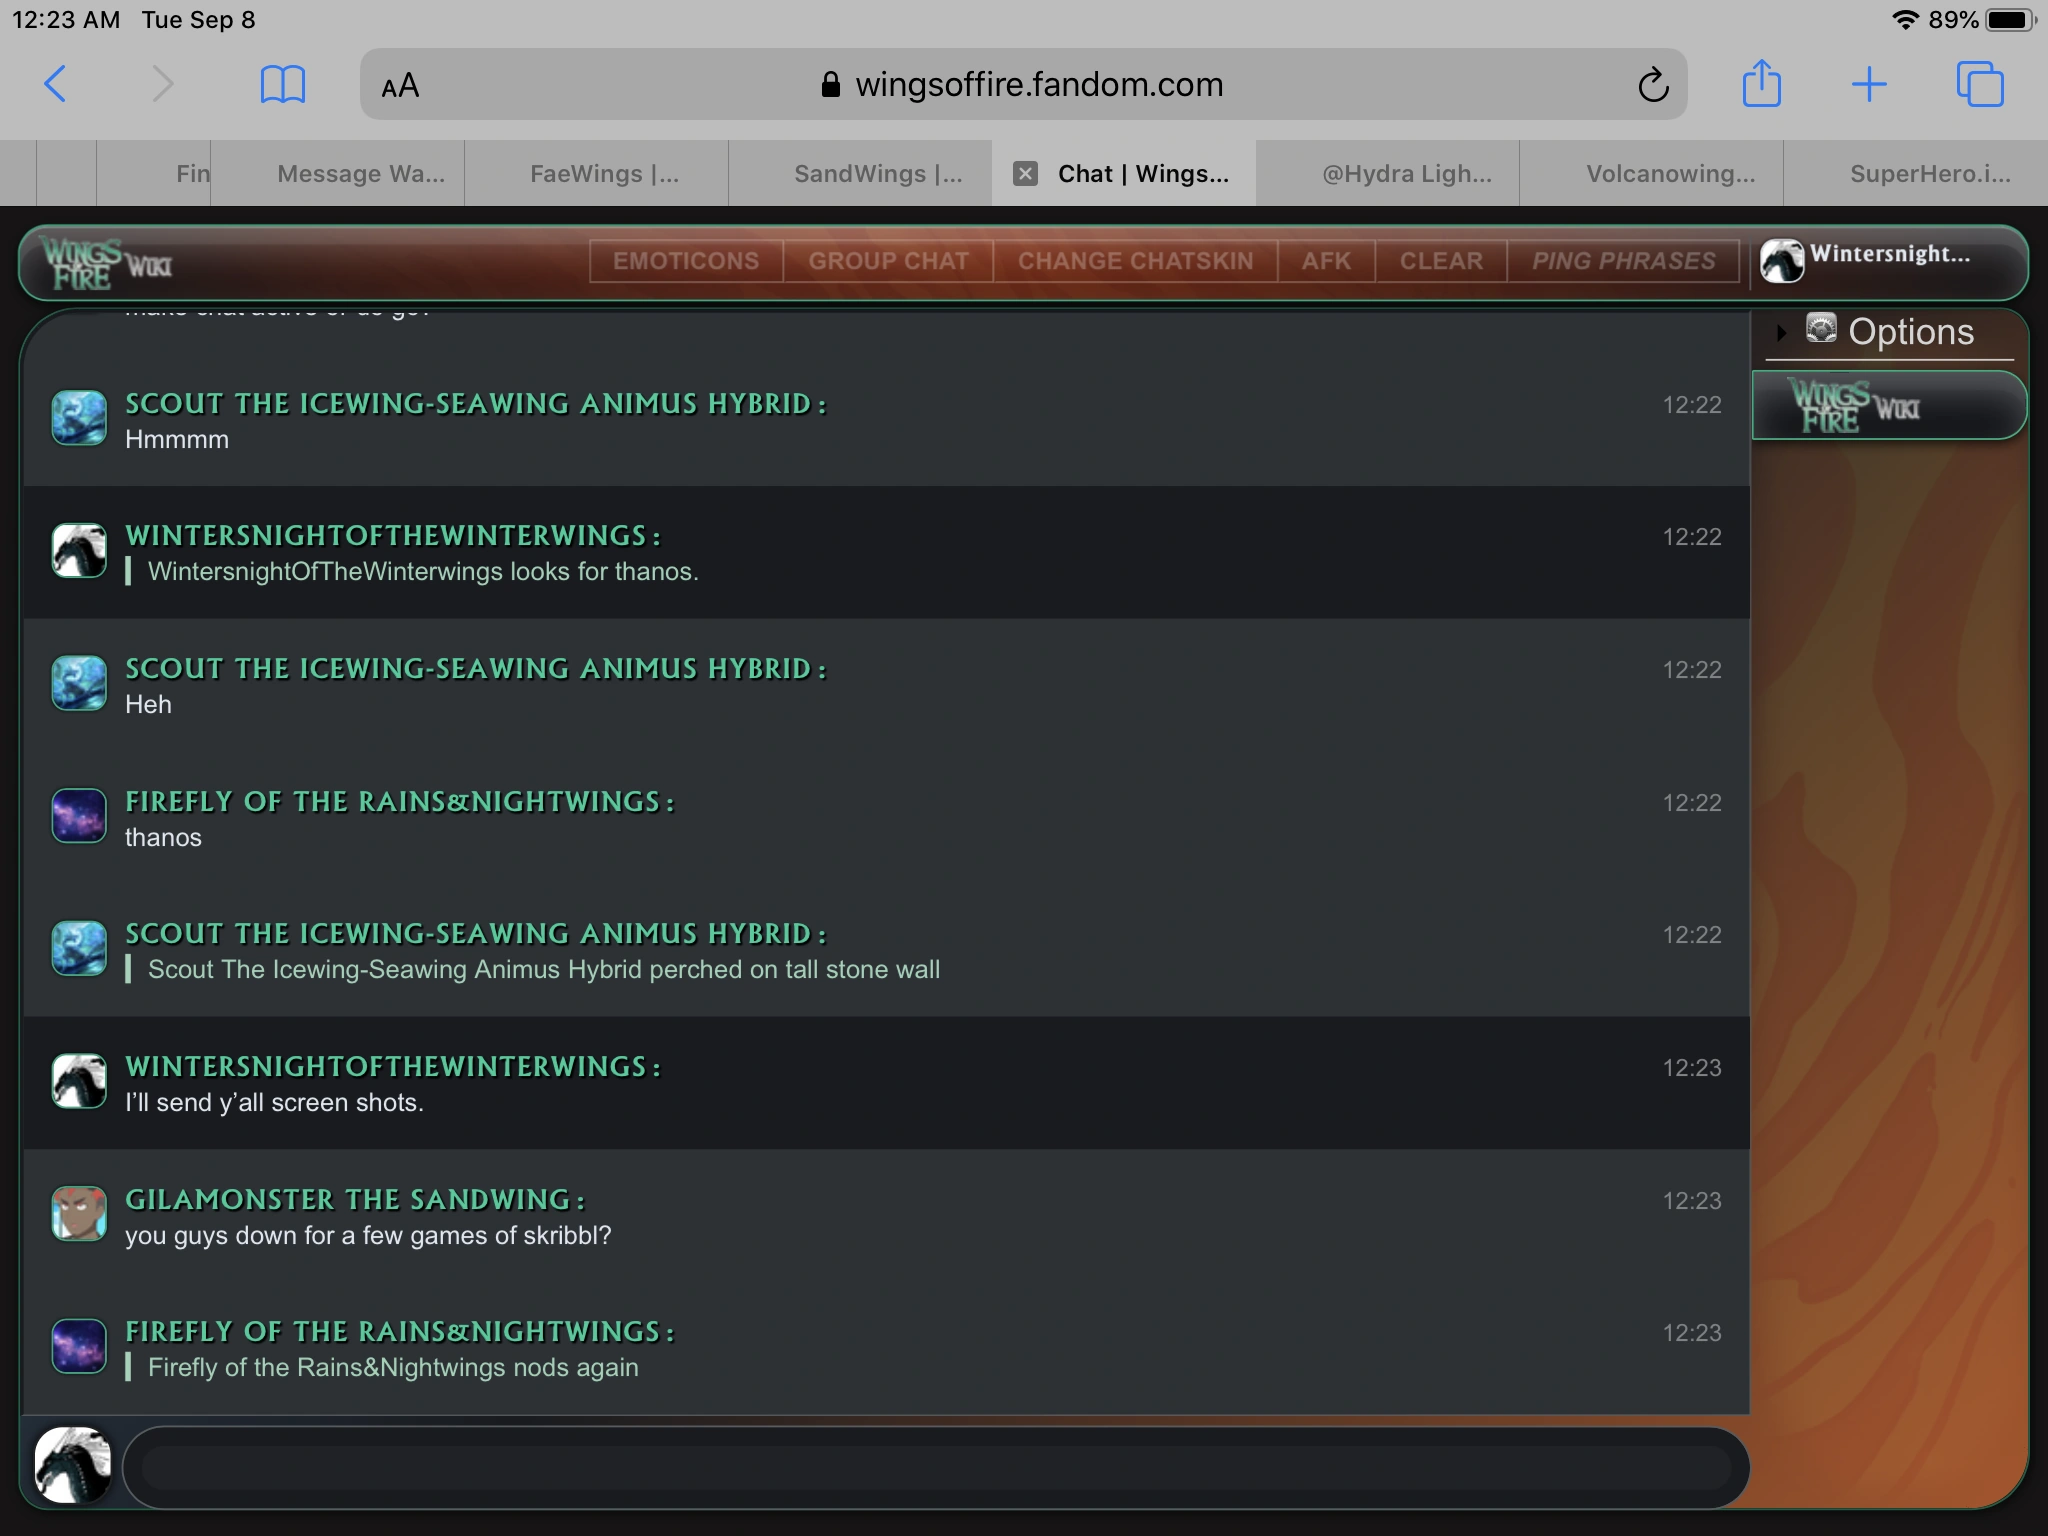Open a new tab with plus icon
Screen dimensions: 2048x1536
click(1868, 84)
